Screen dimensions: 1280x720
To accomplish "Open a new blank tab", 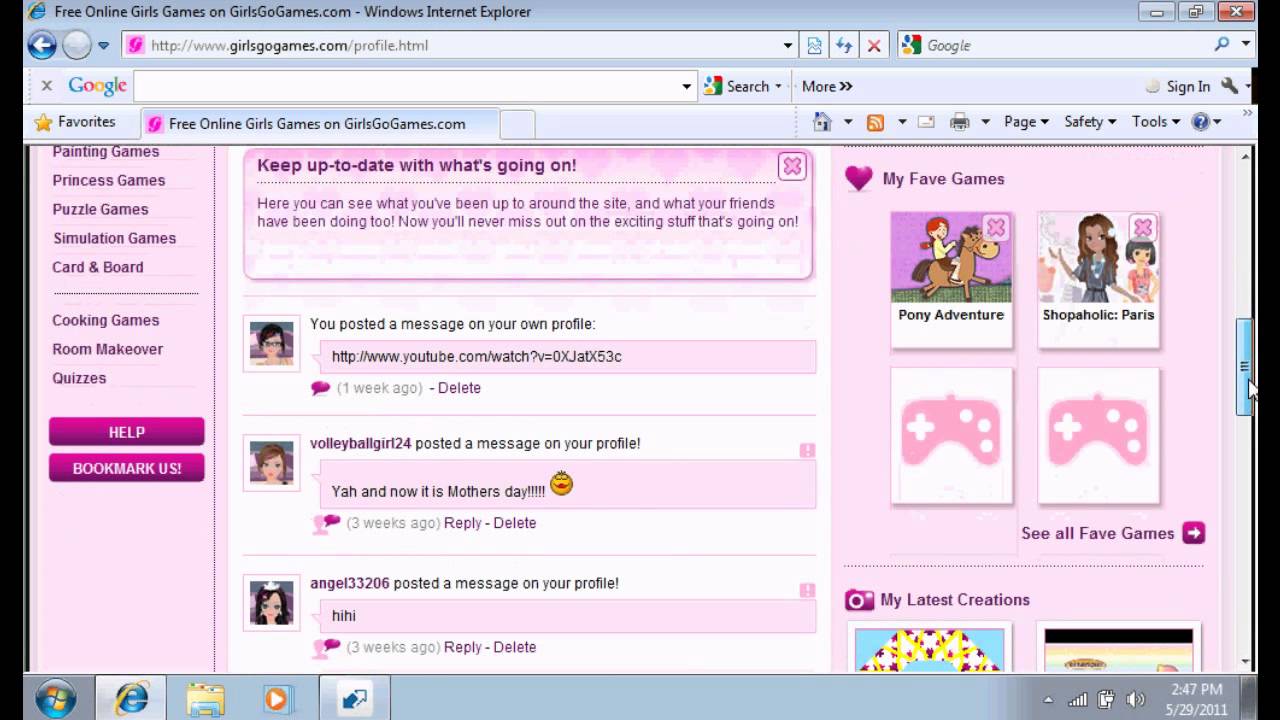I will click(x=517, y=124).
